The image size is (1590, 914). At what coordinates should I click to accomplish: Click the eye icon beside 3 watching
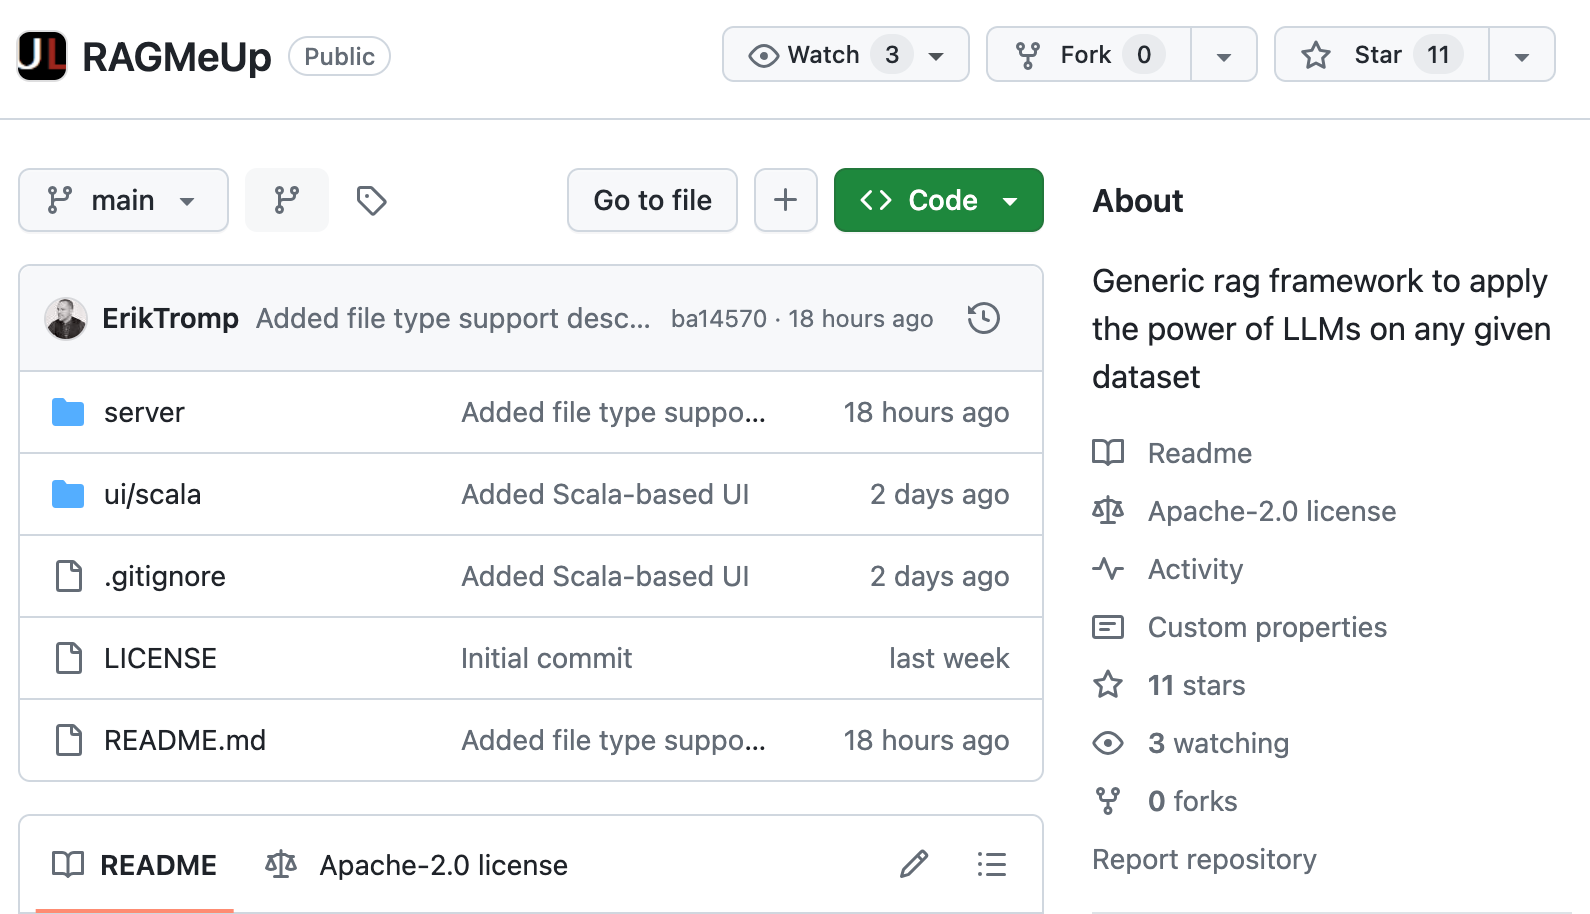[x=1108, y=743]
